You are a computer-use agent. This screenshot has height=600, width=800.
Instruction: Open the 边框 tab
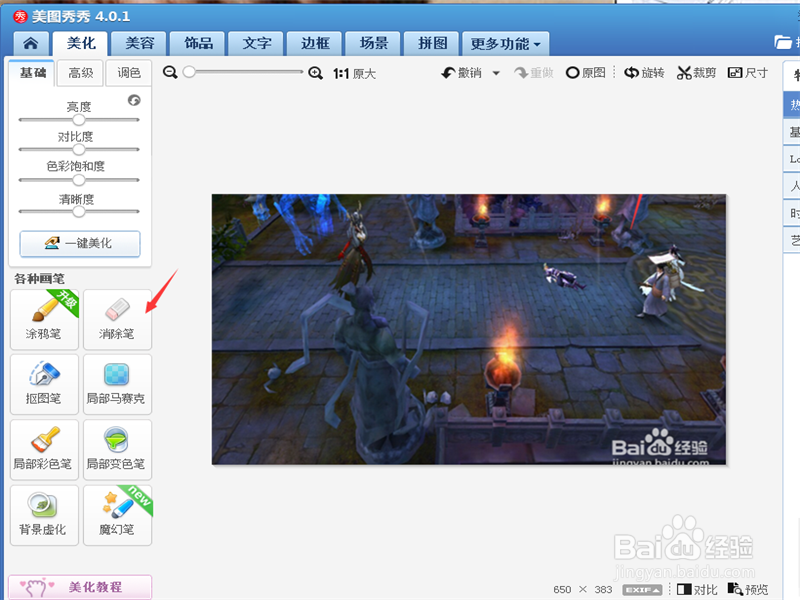[x=315, y=43]
